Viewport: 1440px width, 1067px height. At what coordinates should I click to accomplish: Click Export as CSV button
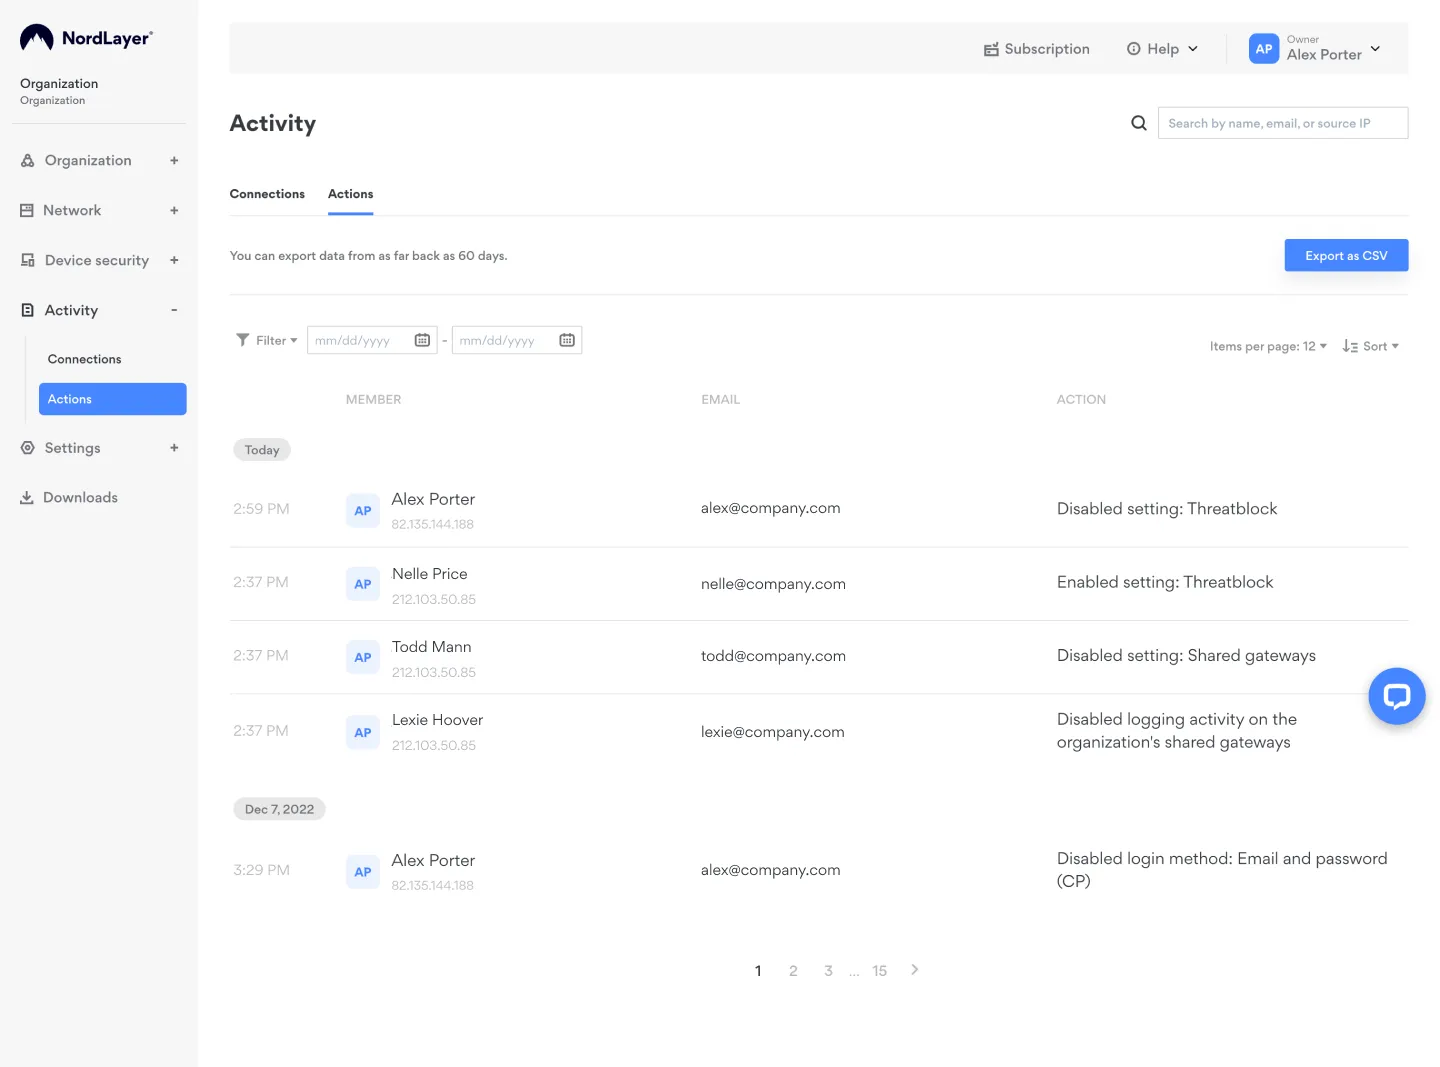1346,255
